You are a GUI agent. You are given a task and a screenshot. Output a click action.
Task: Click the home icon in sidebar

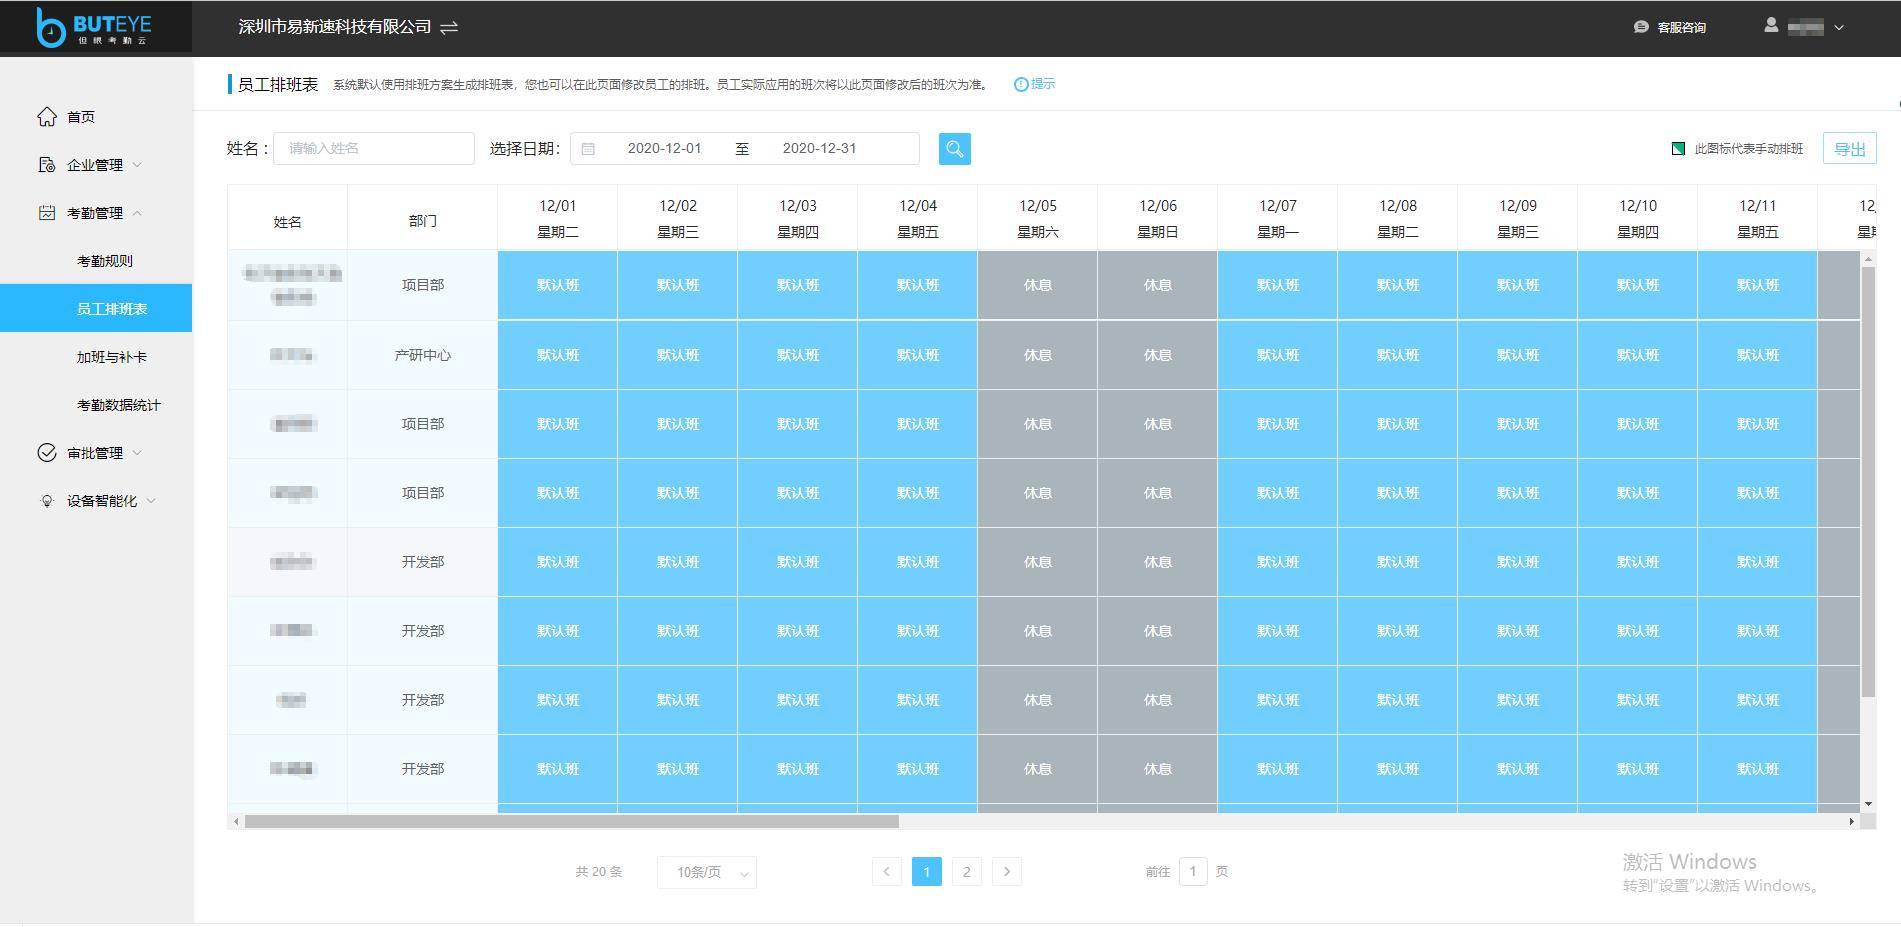(47, 116)
